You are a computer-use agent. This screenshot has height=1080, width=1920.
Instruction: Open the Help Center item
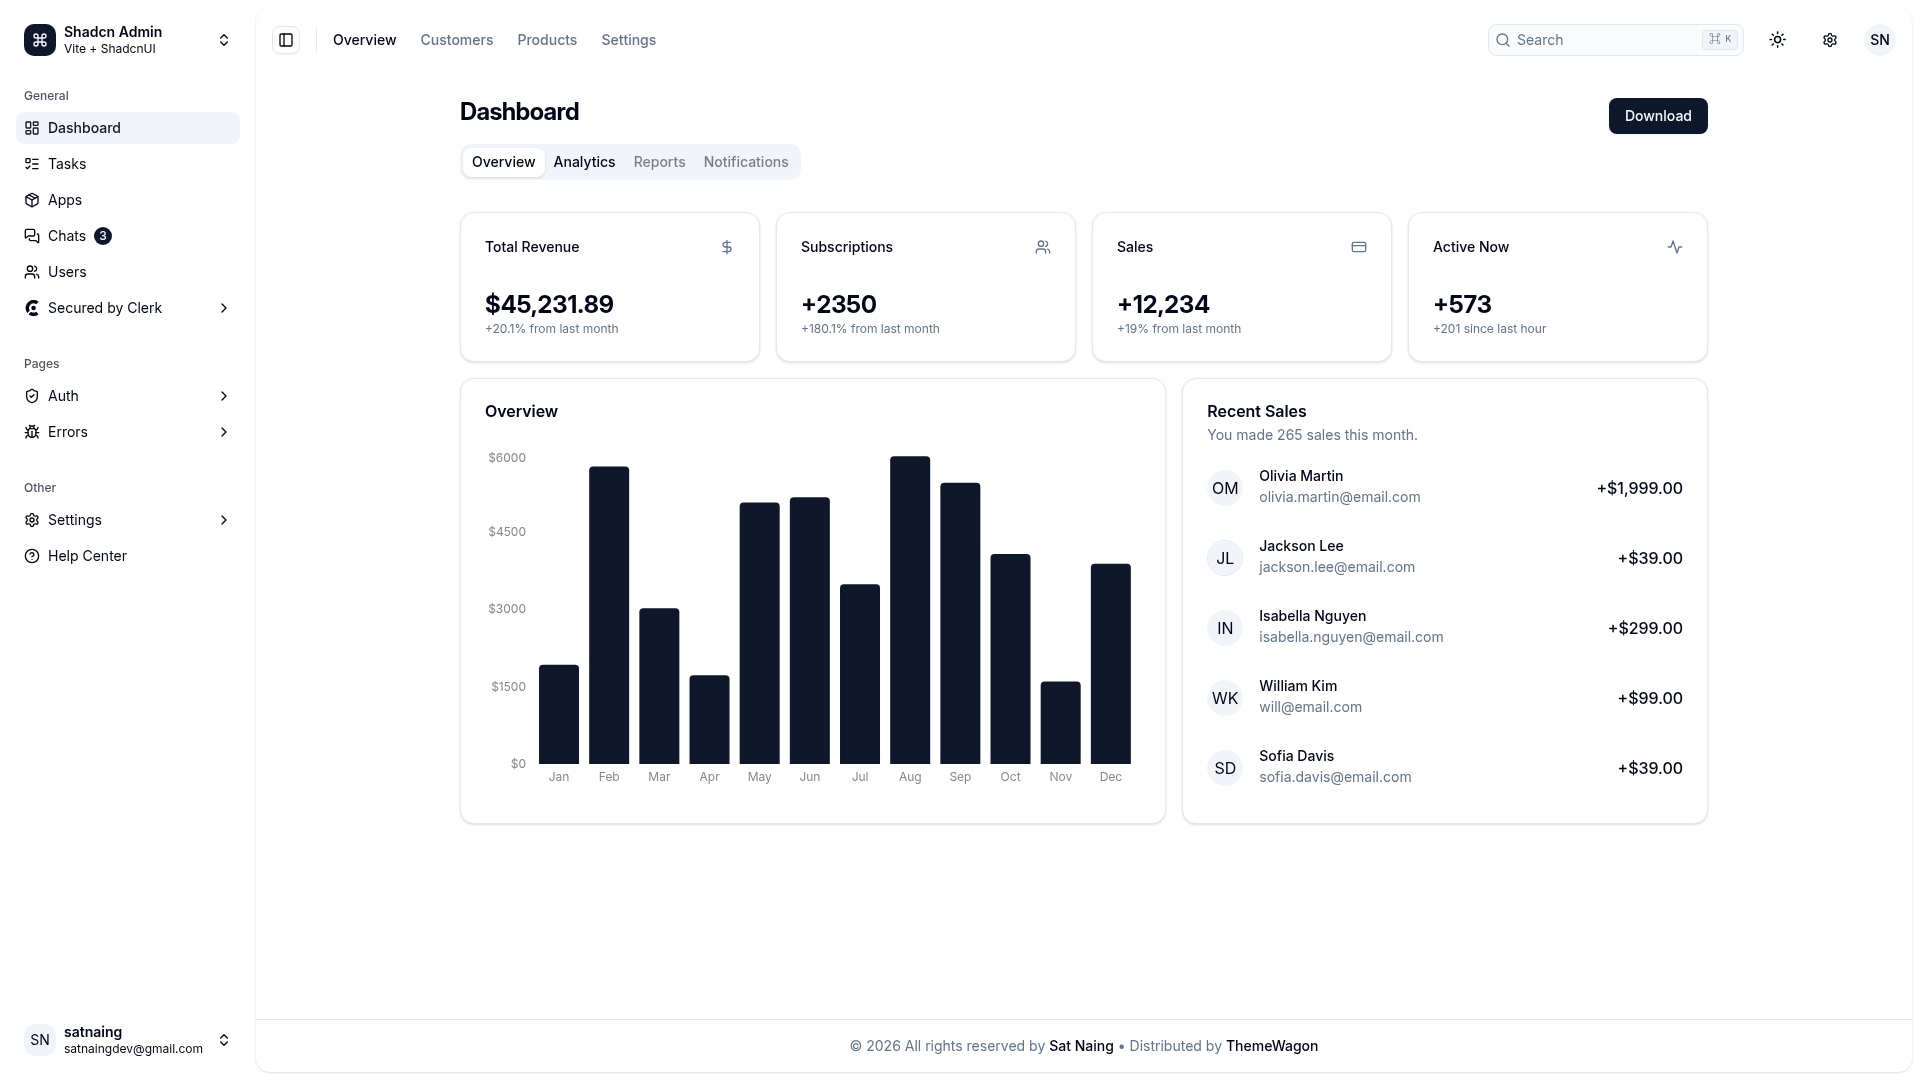128,556
